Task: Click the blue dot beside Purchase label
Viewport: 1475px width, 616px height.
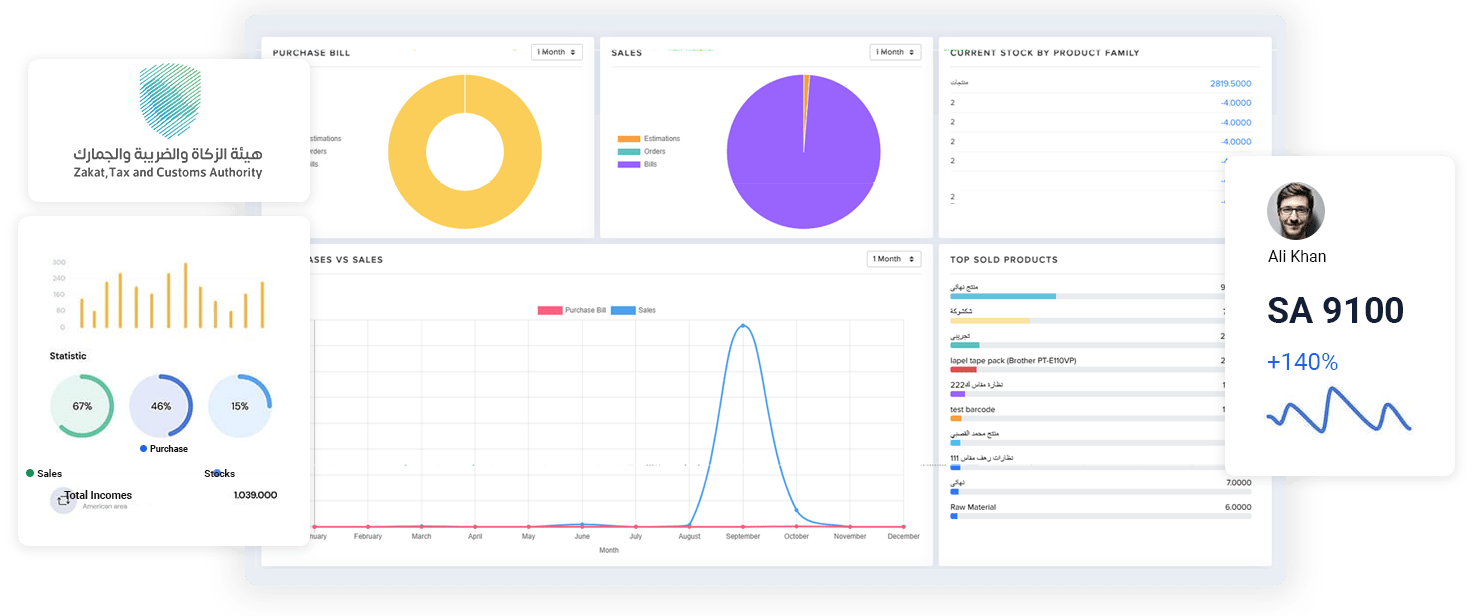Action: (x=144, y=449)
